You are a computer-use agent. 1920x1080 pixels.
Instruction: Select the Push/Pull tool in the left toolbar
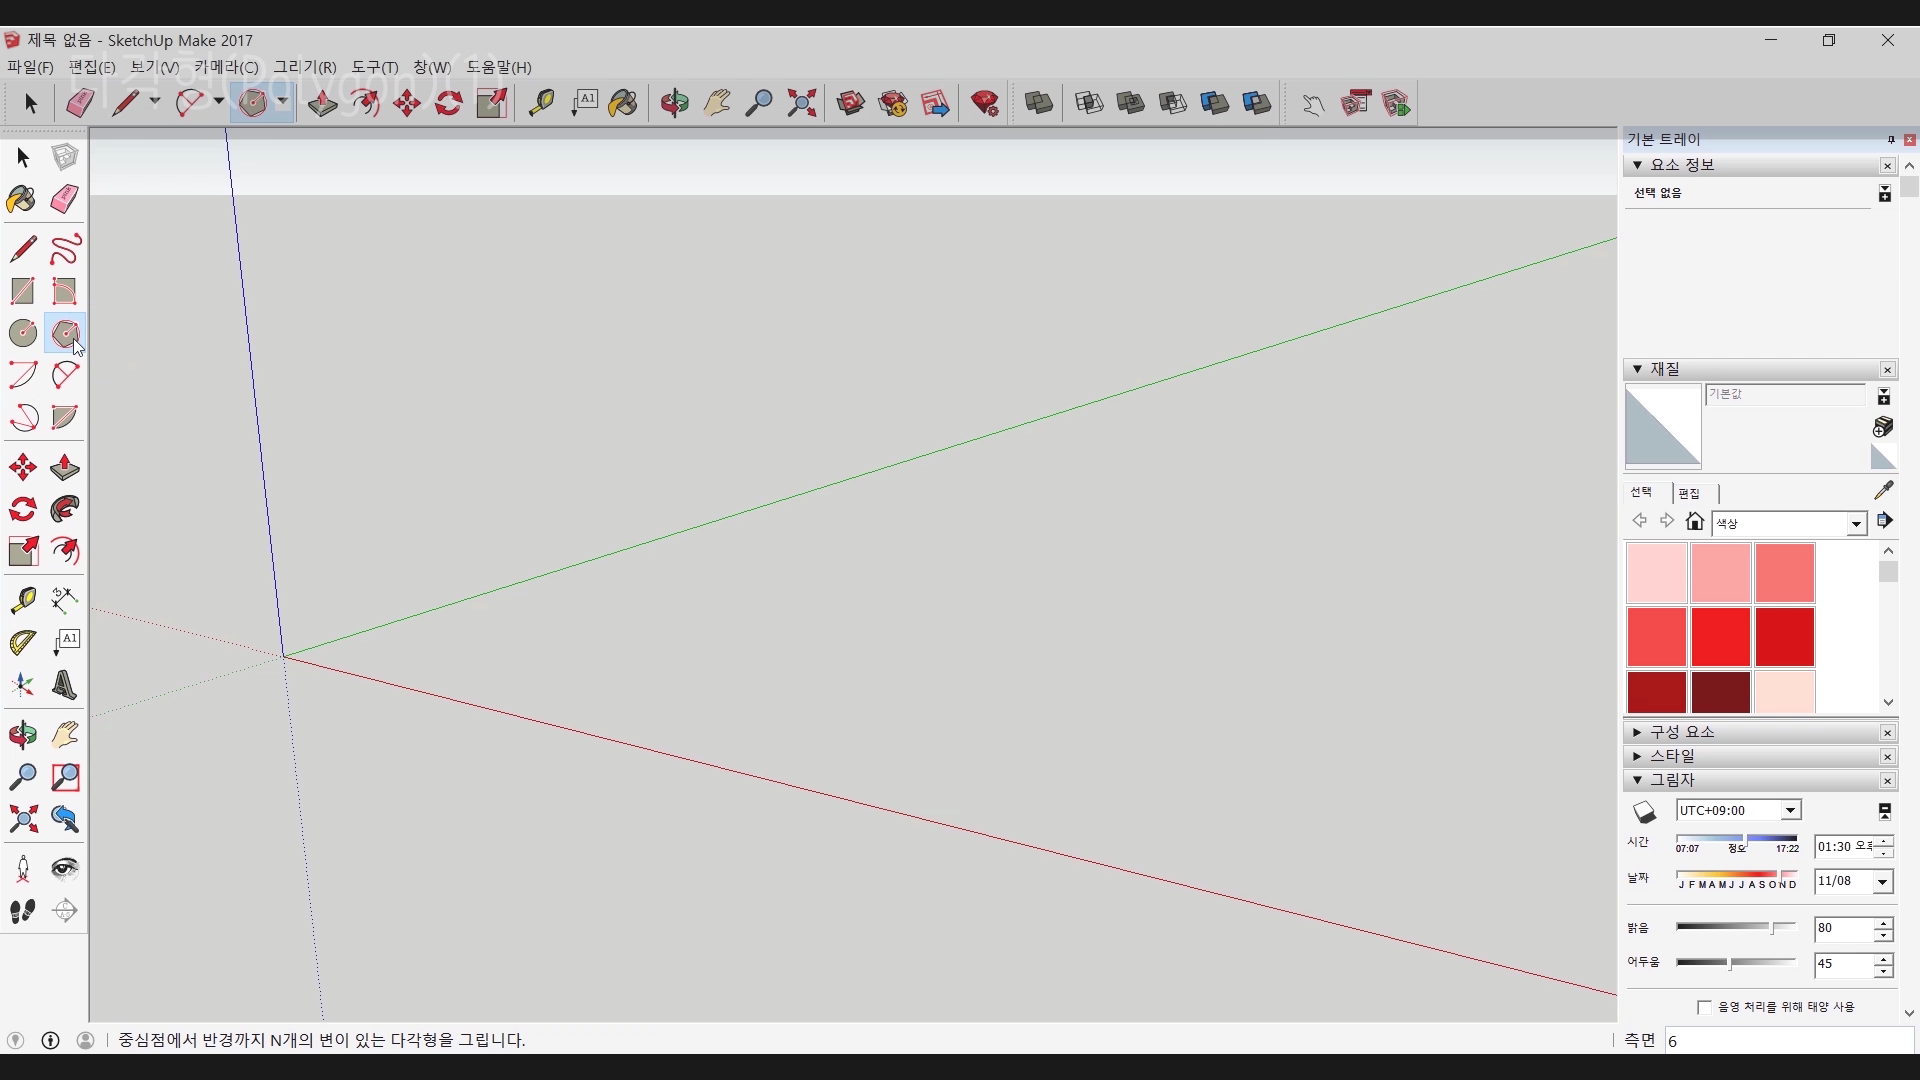pos(65,468)
